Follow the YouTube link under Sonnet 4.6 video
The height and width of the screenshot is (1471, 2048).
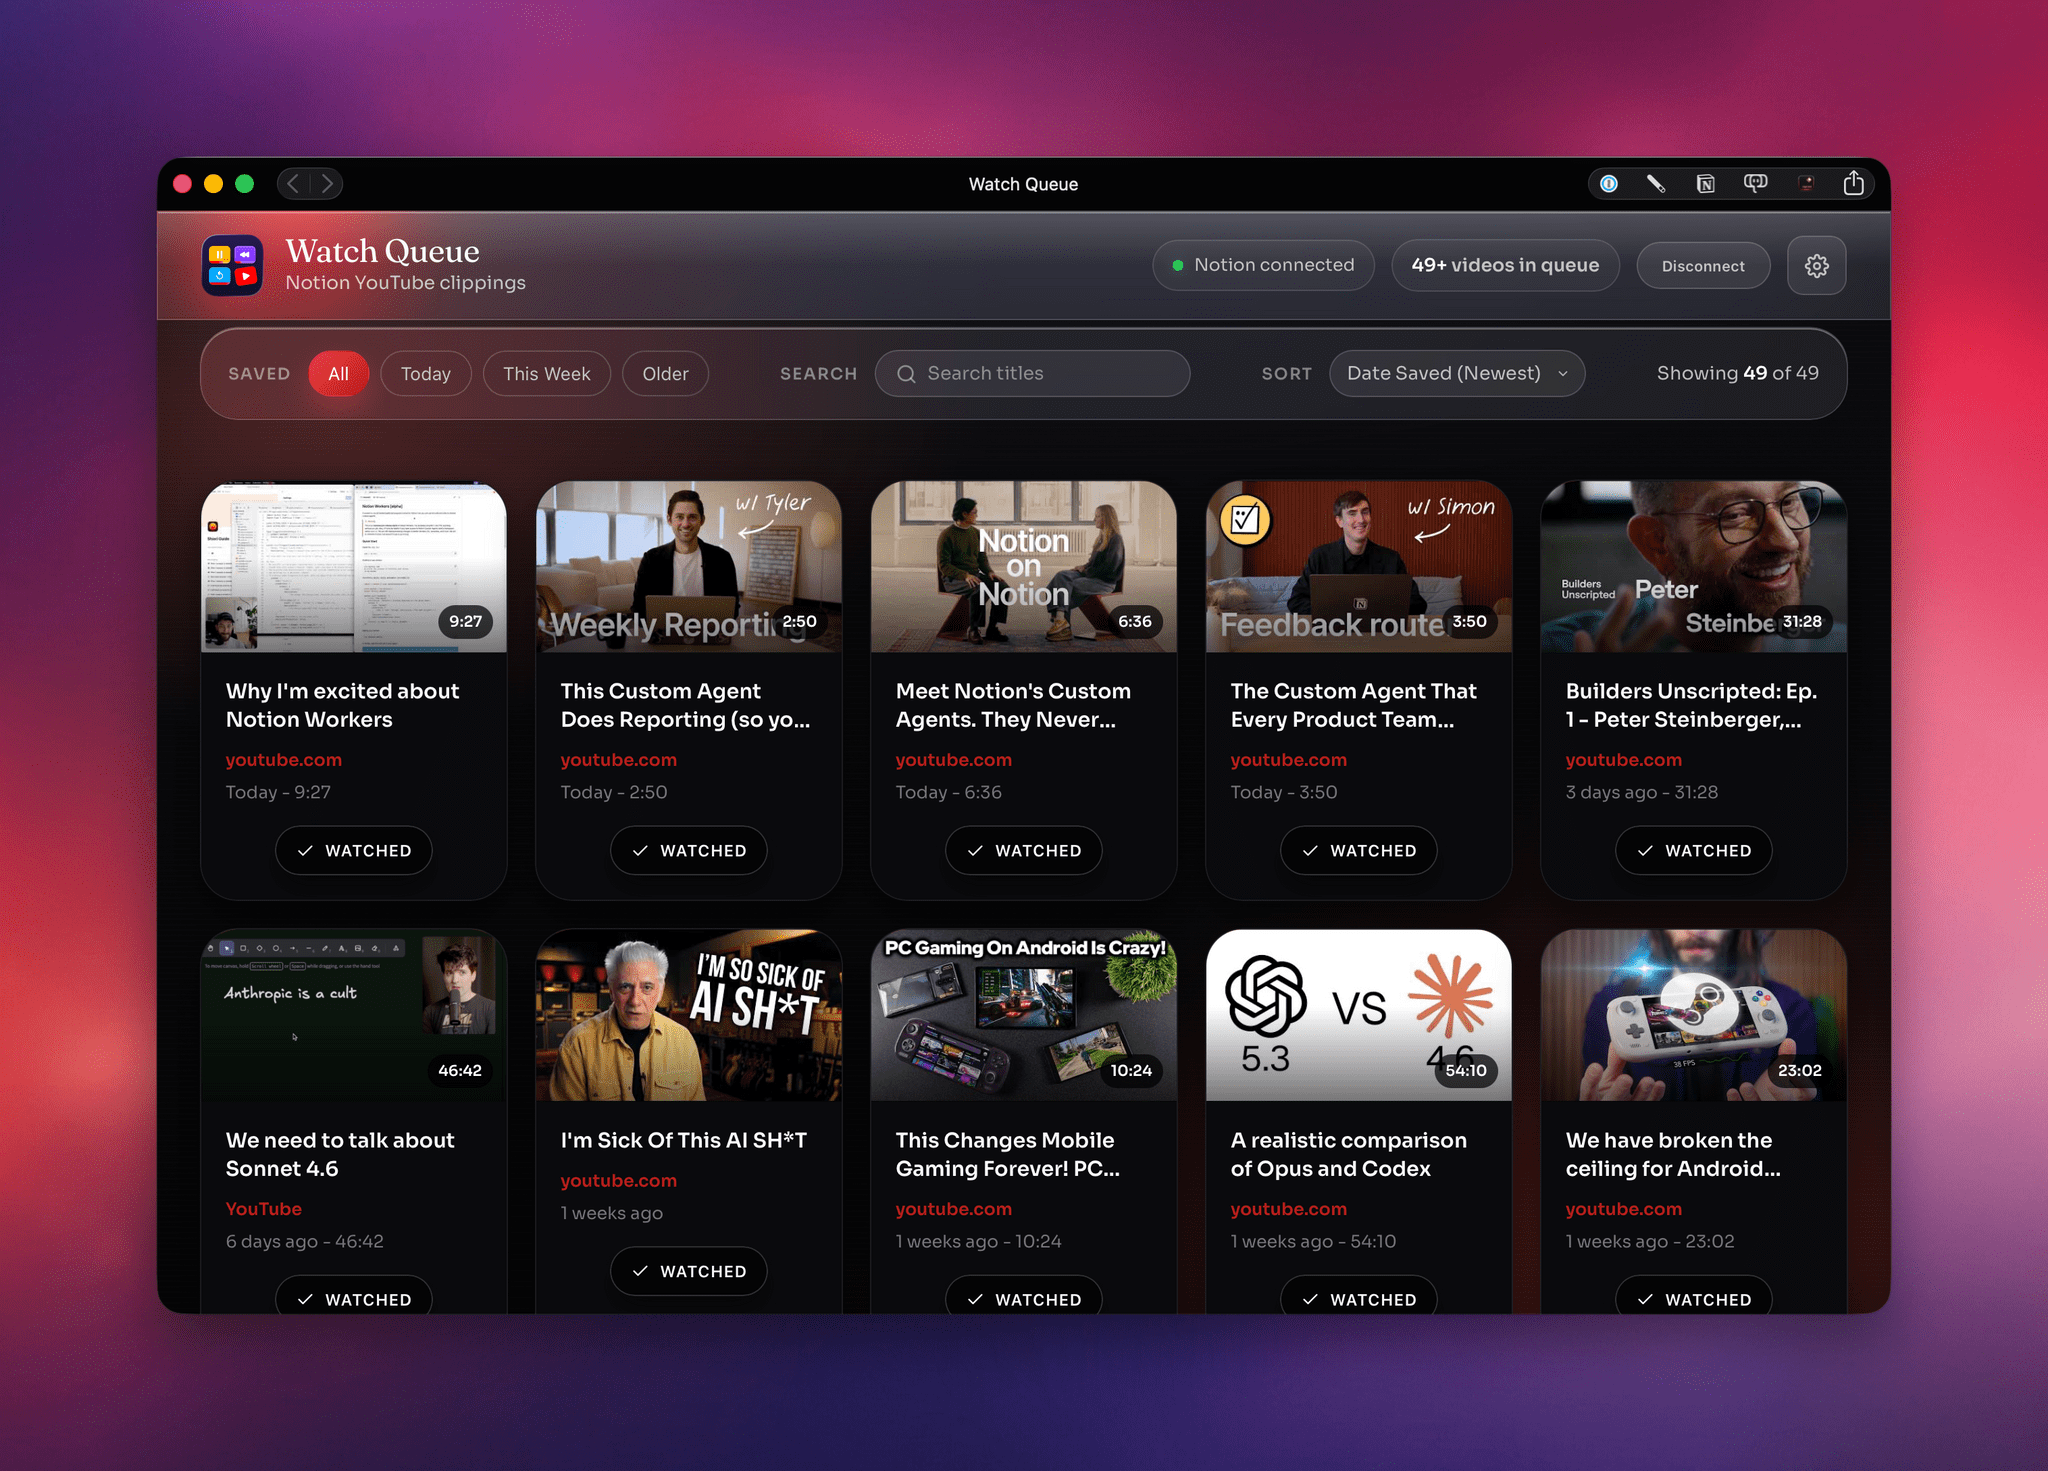(x=264, y=1209)
